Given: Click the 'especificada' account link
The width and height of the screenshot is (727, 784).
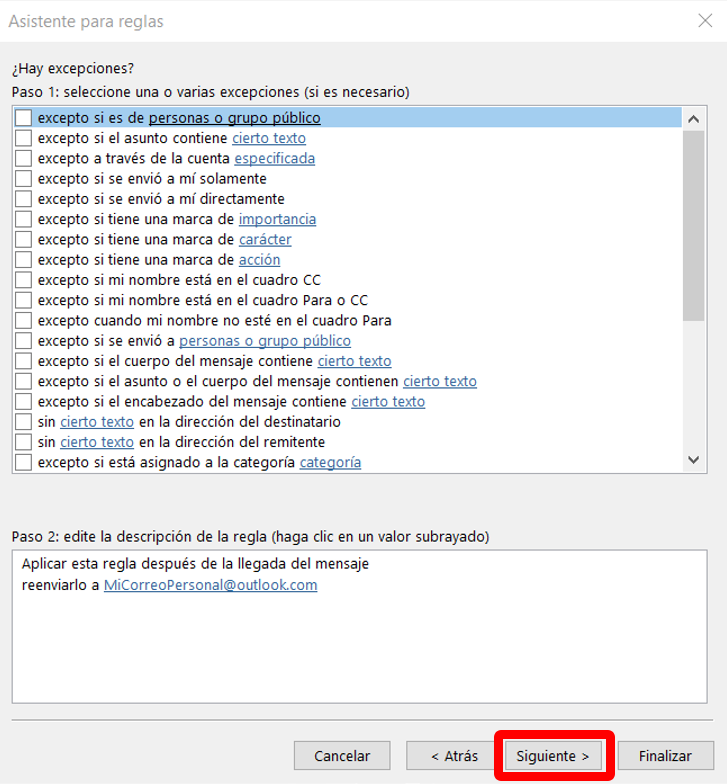Looking at the screenshot, I should click(x=274, y=158).
